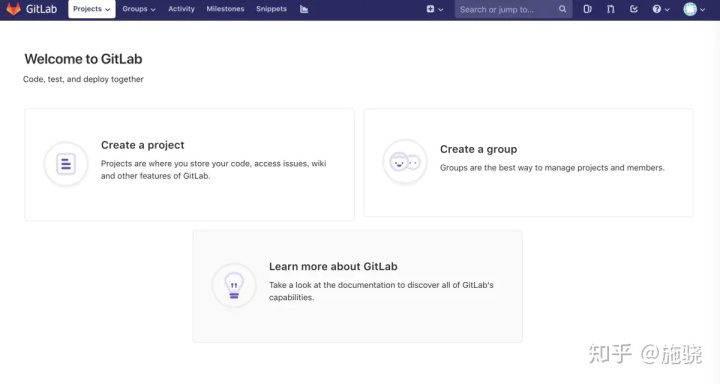Click the 'Take a look at the documentation' text
Screen dimensions: 720x384
click(x=381, y=291)
